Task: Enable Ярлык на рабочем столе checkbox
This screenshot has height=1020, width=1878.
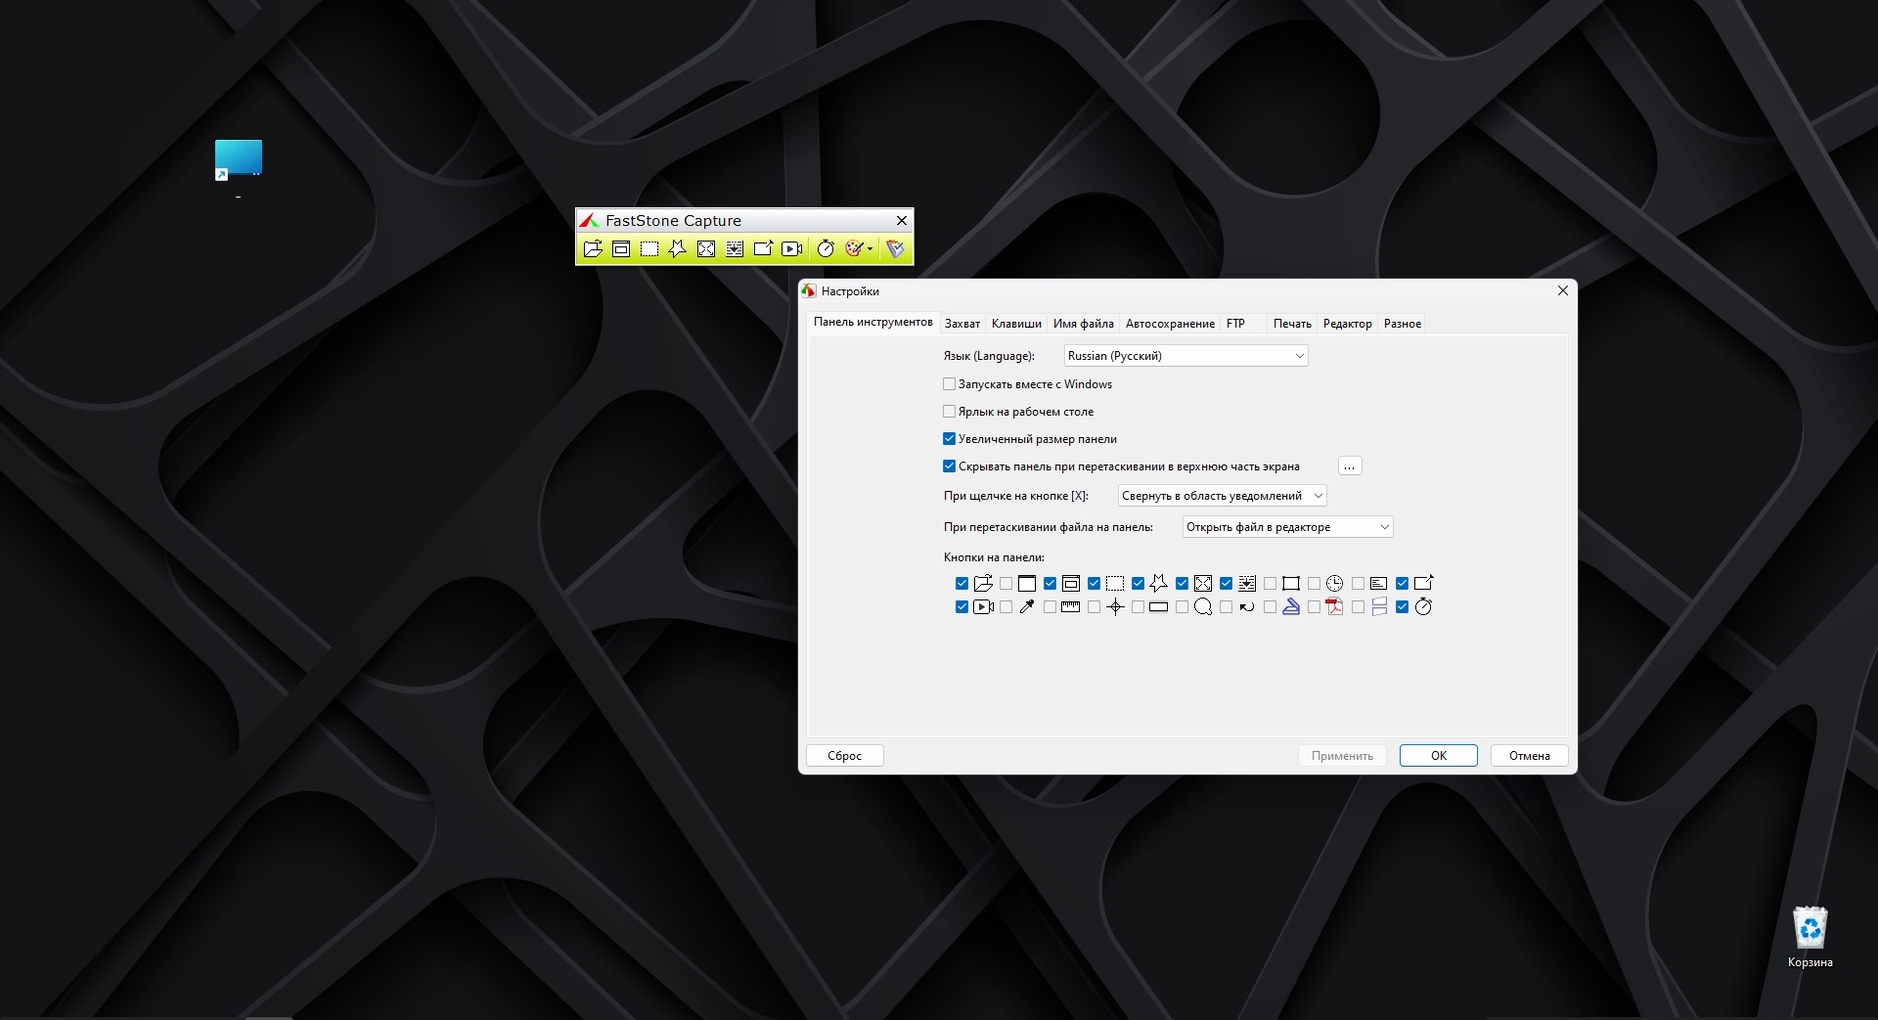Action: click(x=950, y=411)
